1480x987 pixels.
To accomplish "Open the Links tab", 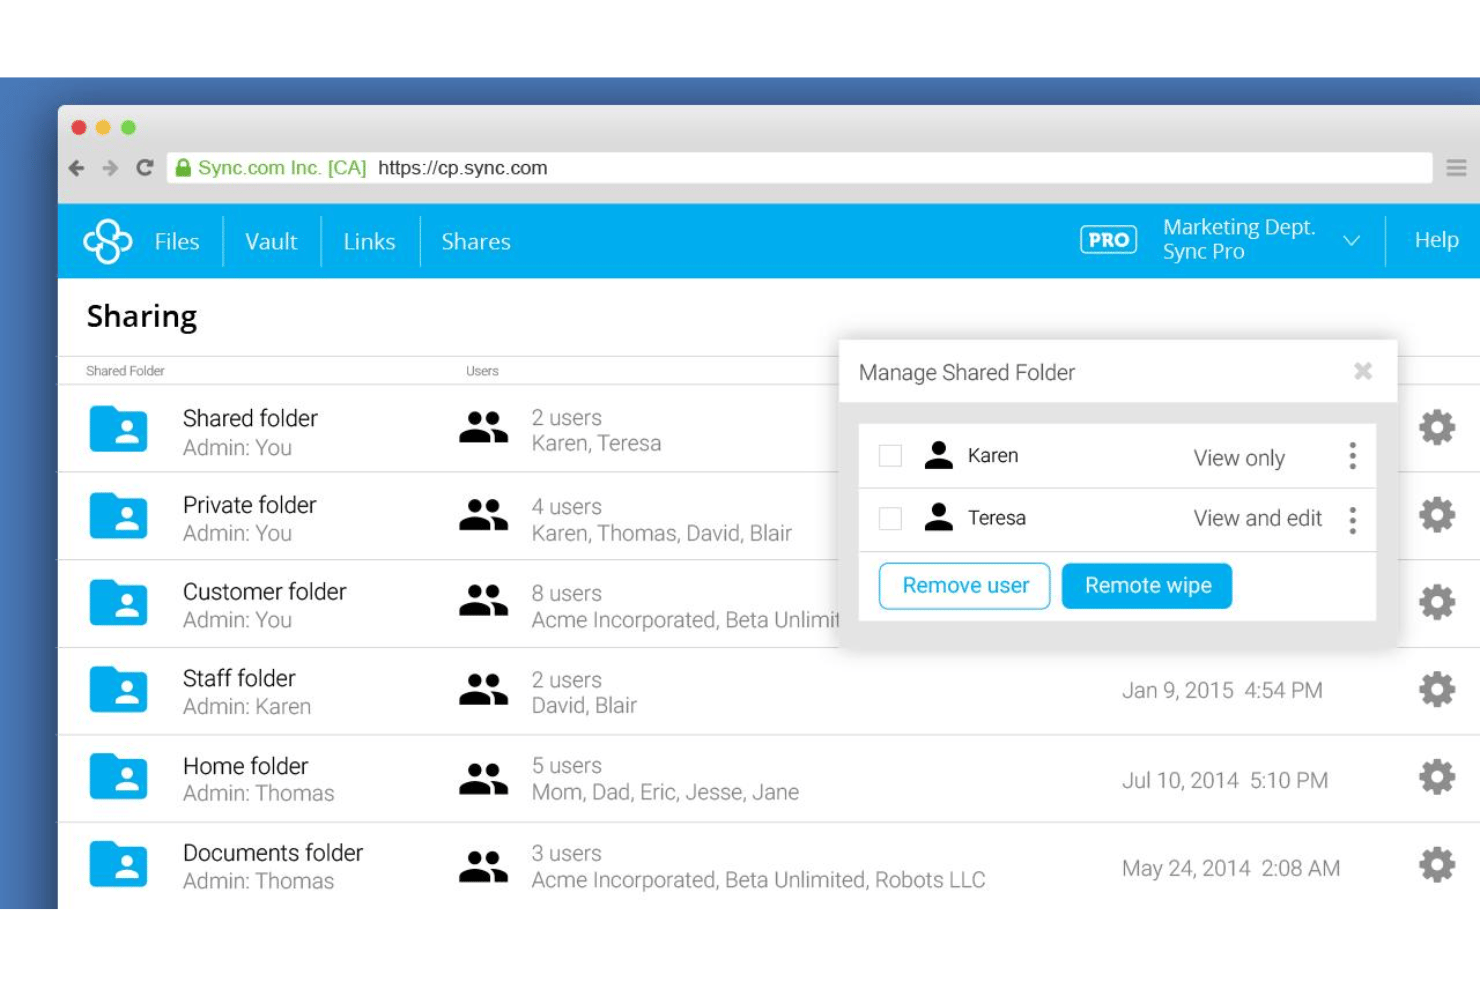I will click(x=369, y=242).
